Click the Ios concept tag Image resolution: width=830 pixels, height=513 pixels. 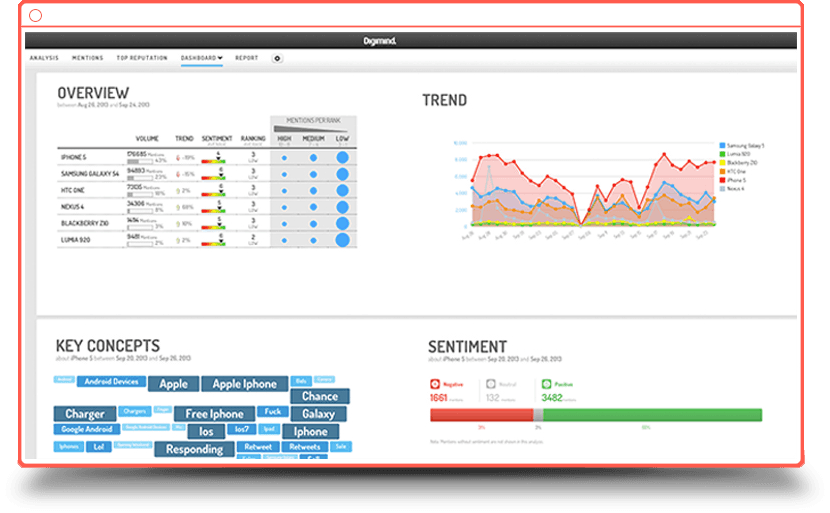(x=206, y=431)
